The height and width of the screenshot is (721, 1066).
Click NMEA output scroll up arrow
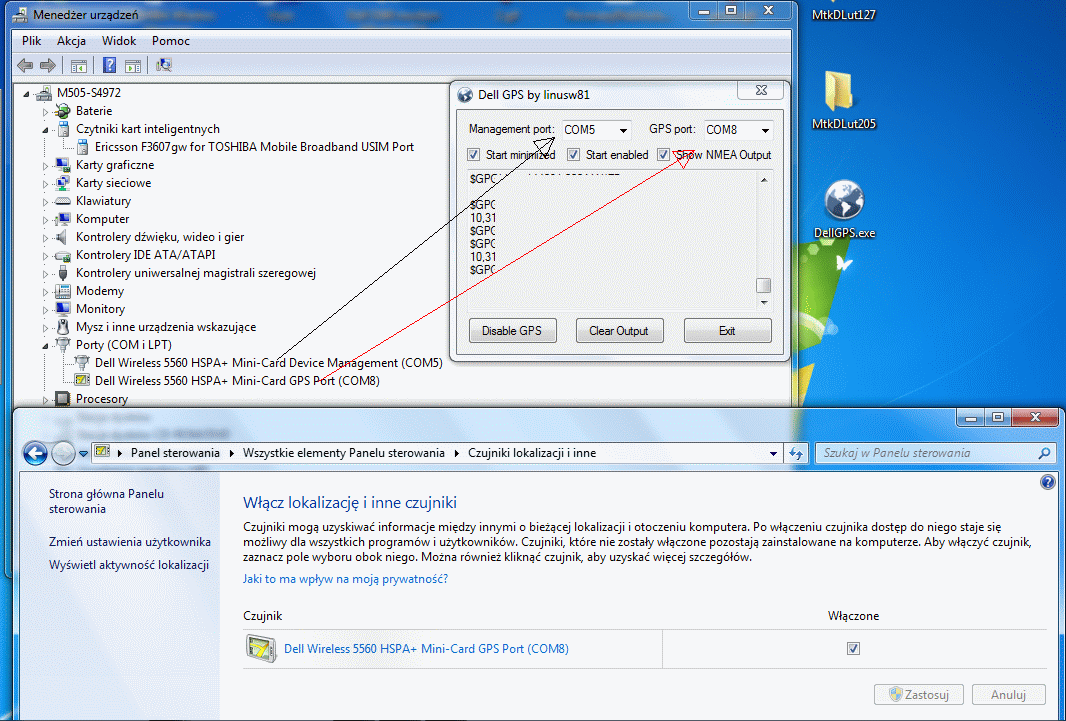pos(763,180)
